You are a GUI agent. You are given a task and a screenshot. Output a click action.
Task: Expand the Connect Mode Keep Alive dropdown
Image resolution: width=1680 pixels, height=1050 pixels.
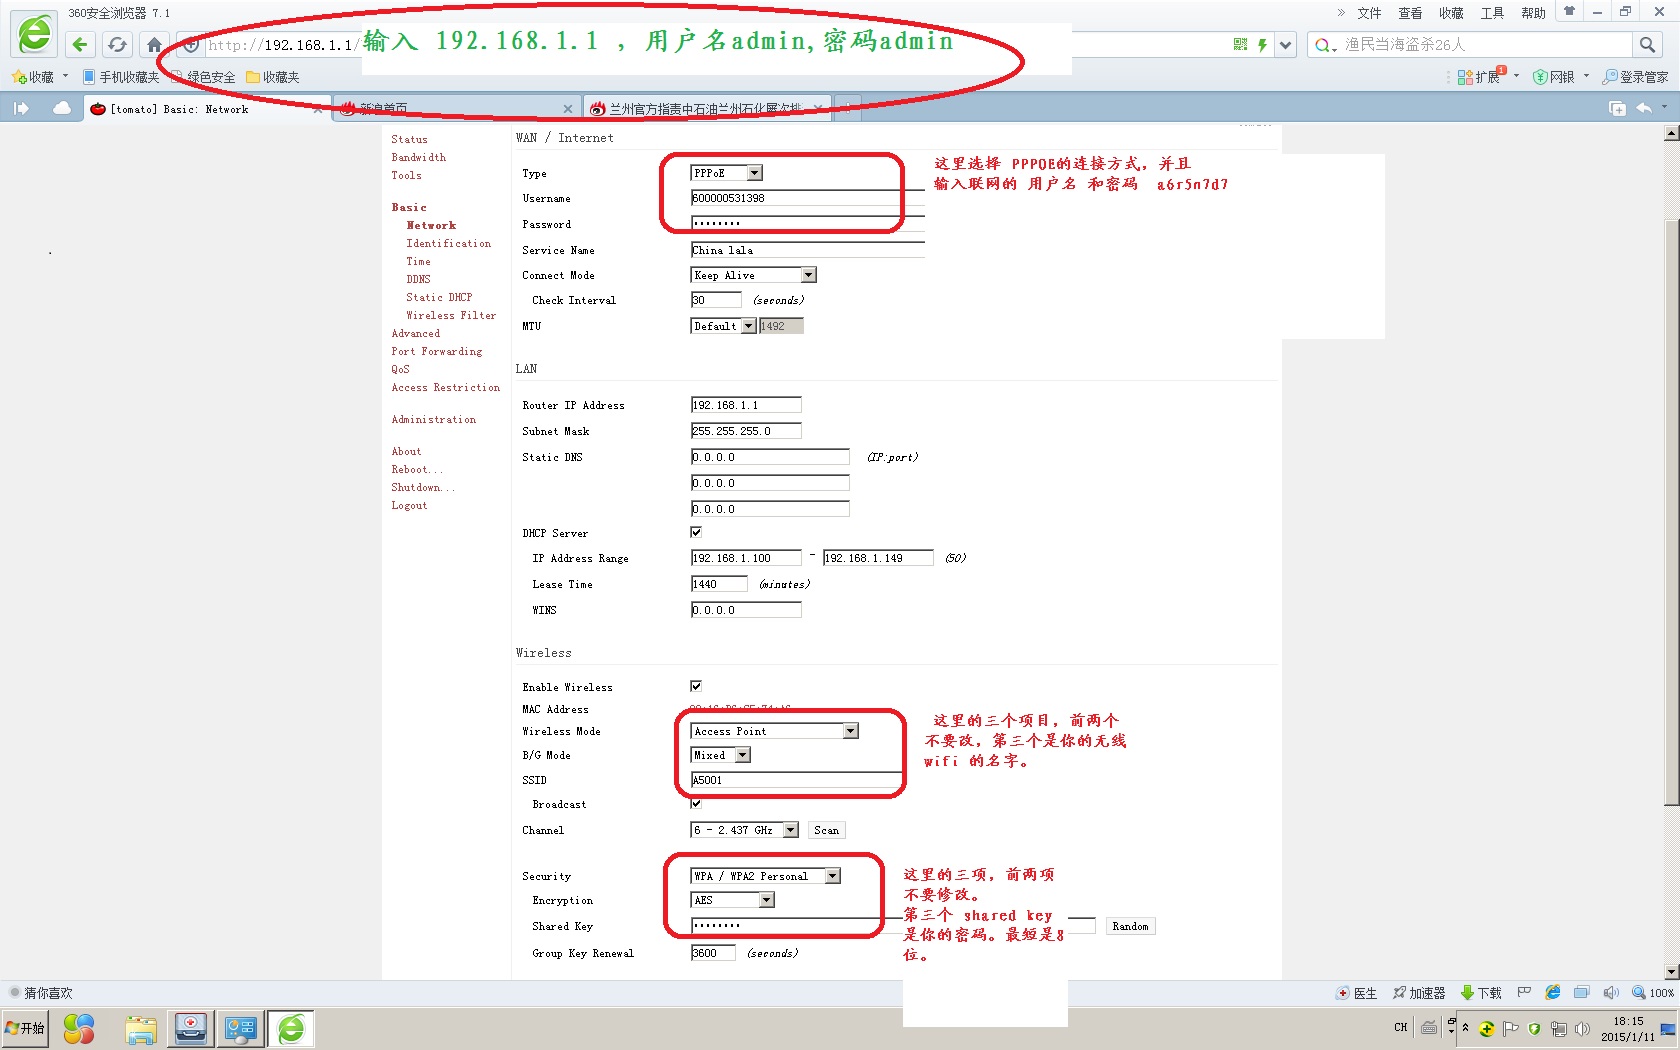click(753, 275)
